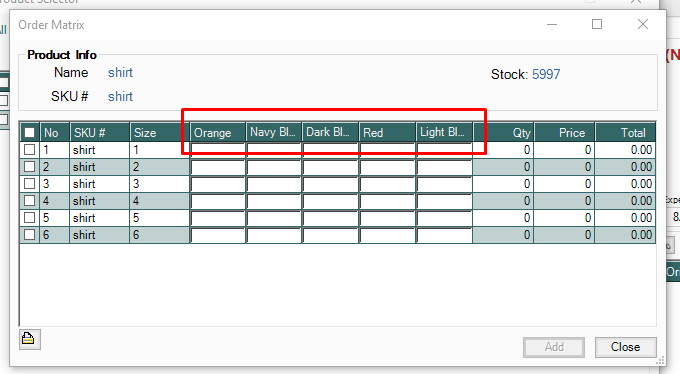Click the Total cell 0.00 in row 1
The width and height of the screenshot is (680, 374).
point(625,150)
